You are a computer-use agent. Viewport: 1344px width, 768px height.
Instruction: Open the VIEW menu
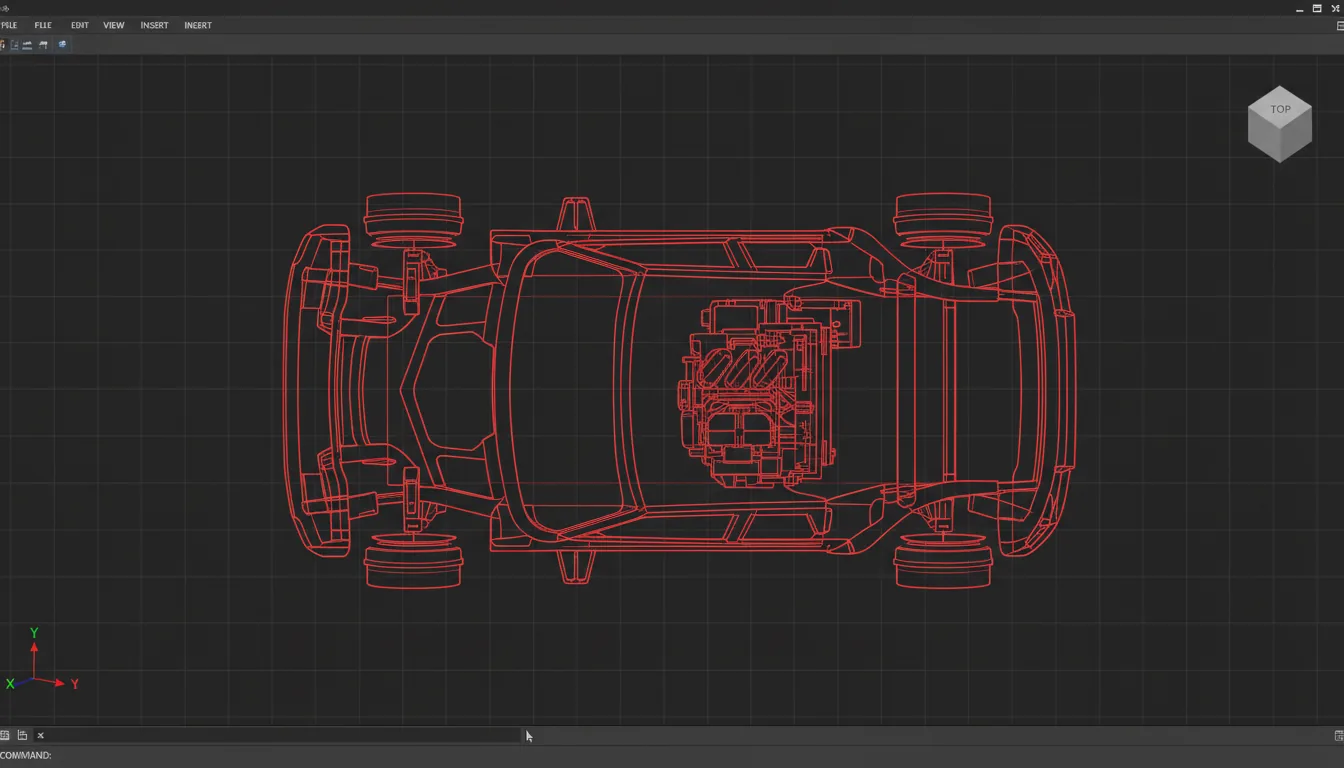pos(113,25)
